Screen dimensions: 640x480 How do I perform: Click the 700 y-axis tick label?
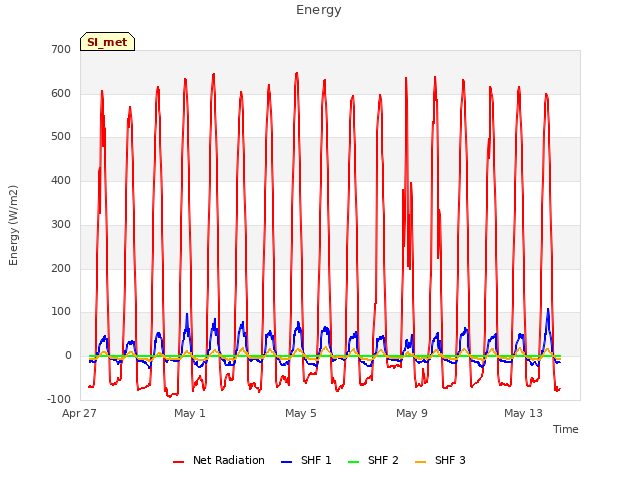(61, 50)
